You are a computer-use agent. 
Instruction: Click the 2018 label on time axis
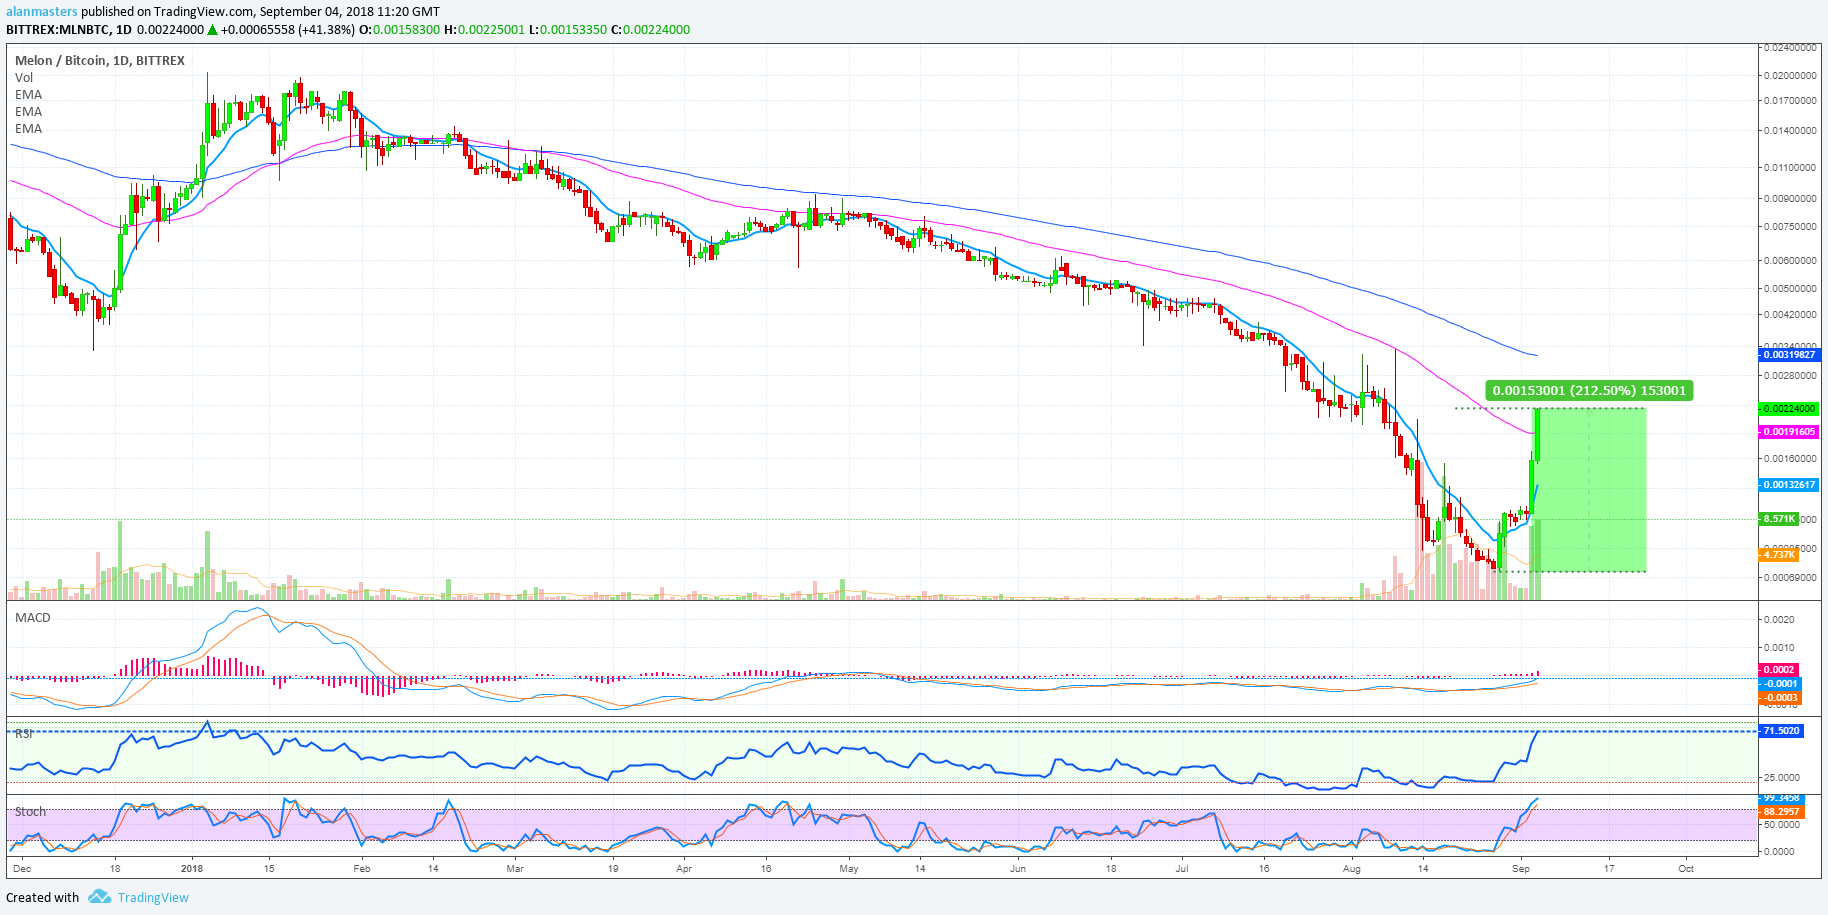click(192, 869)
